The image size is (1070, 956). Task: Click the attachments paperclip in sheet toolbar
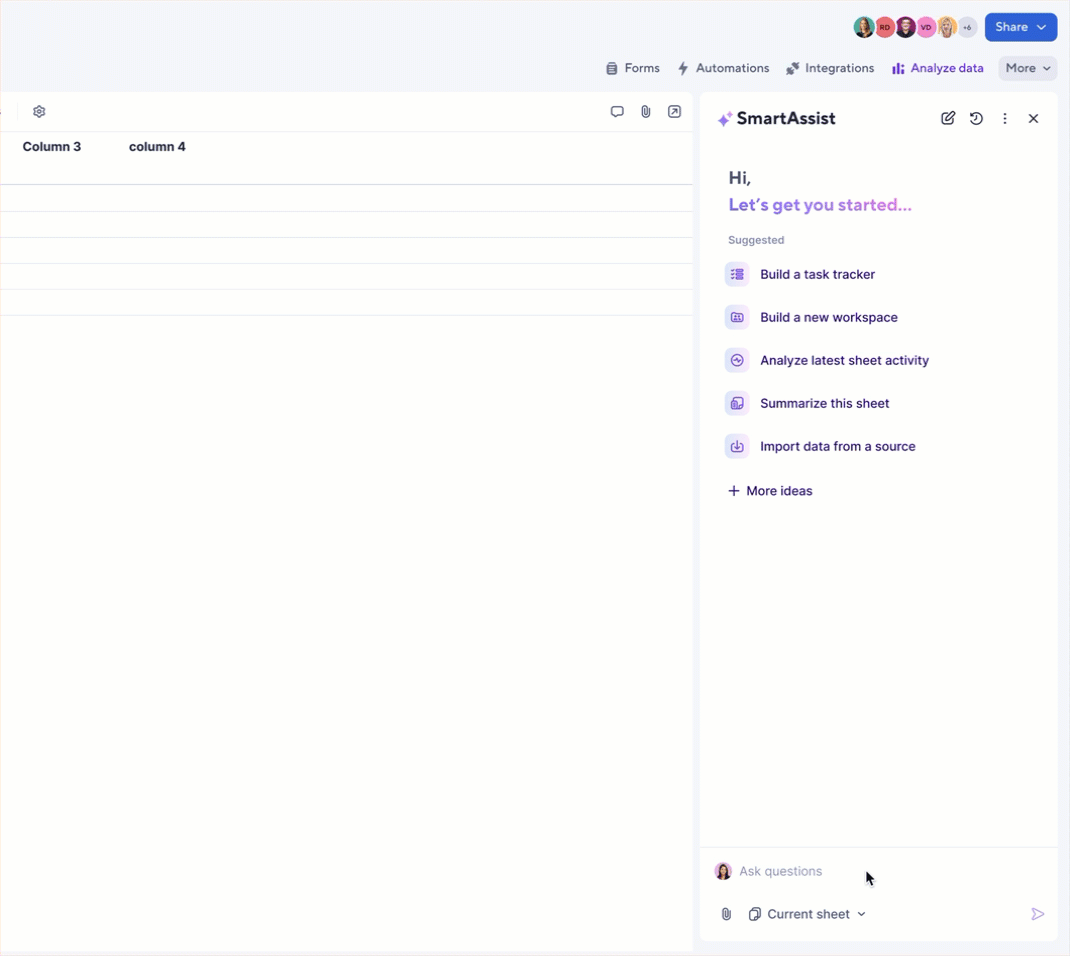[646, 112]
